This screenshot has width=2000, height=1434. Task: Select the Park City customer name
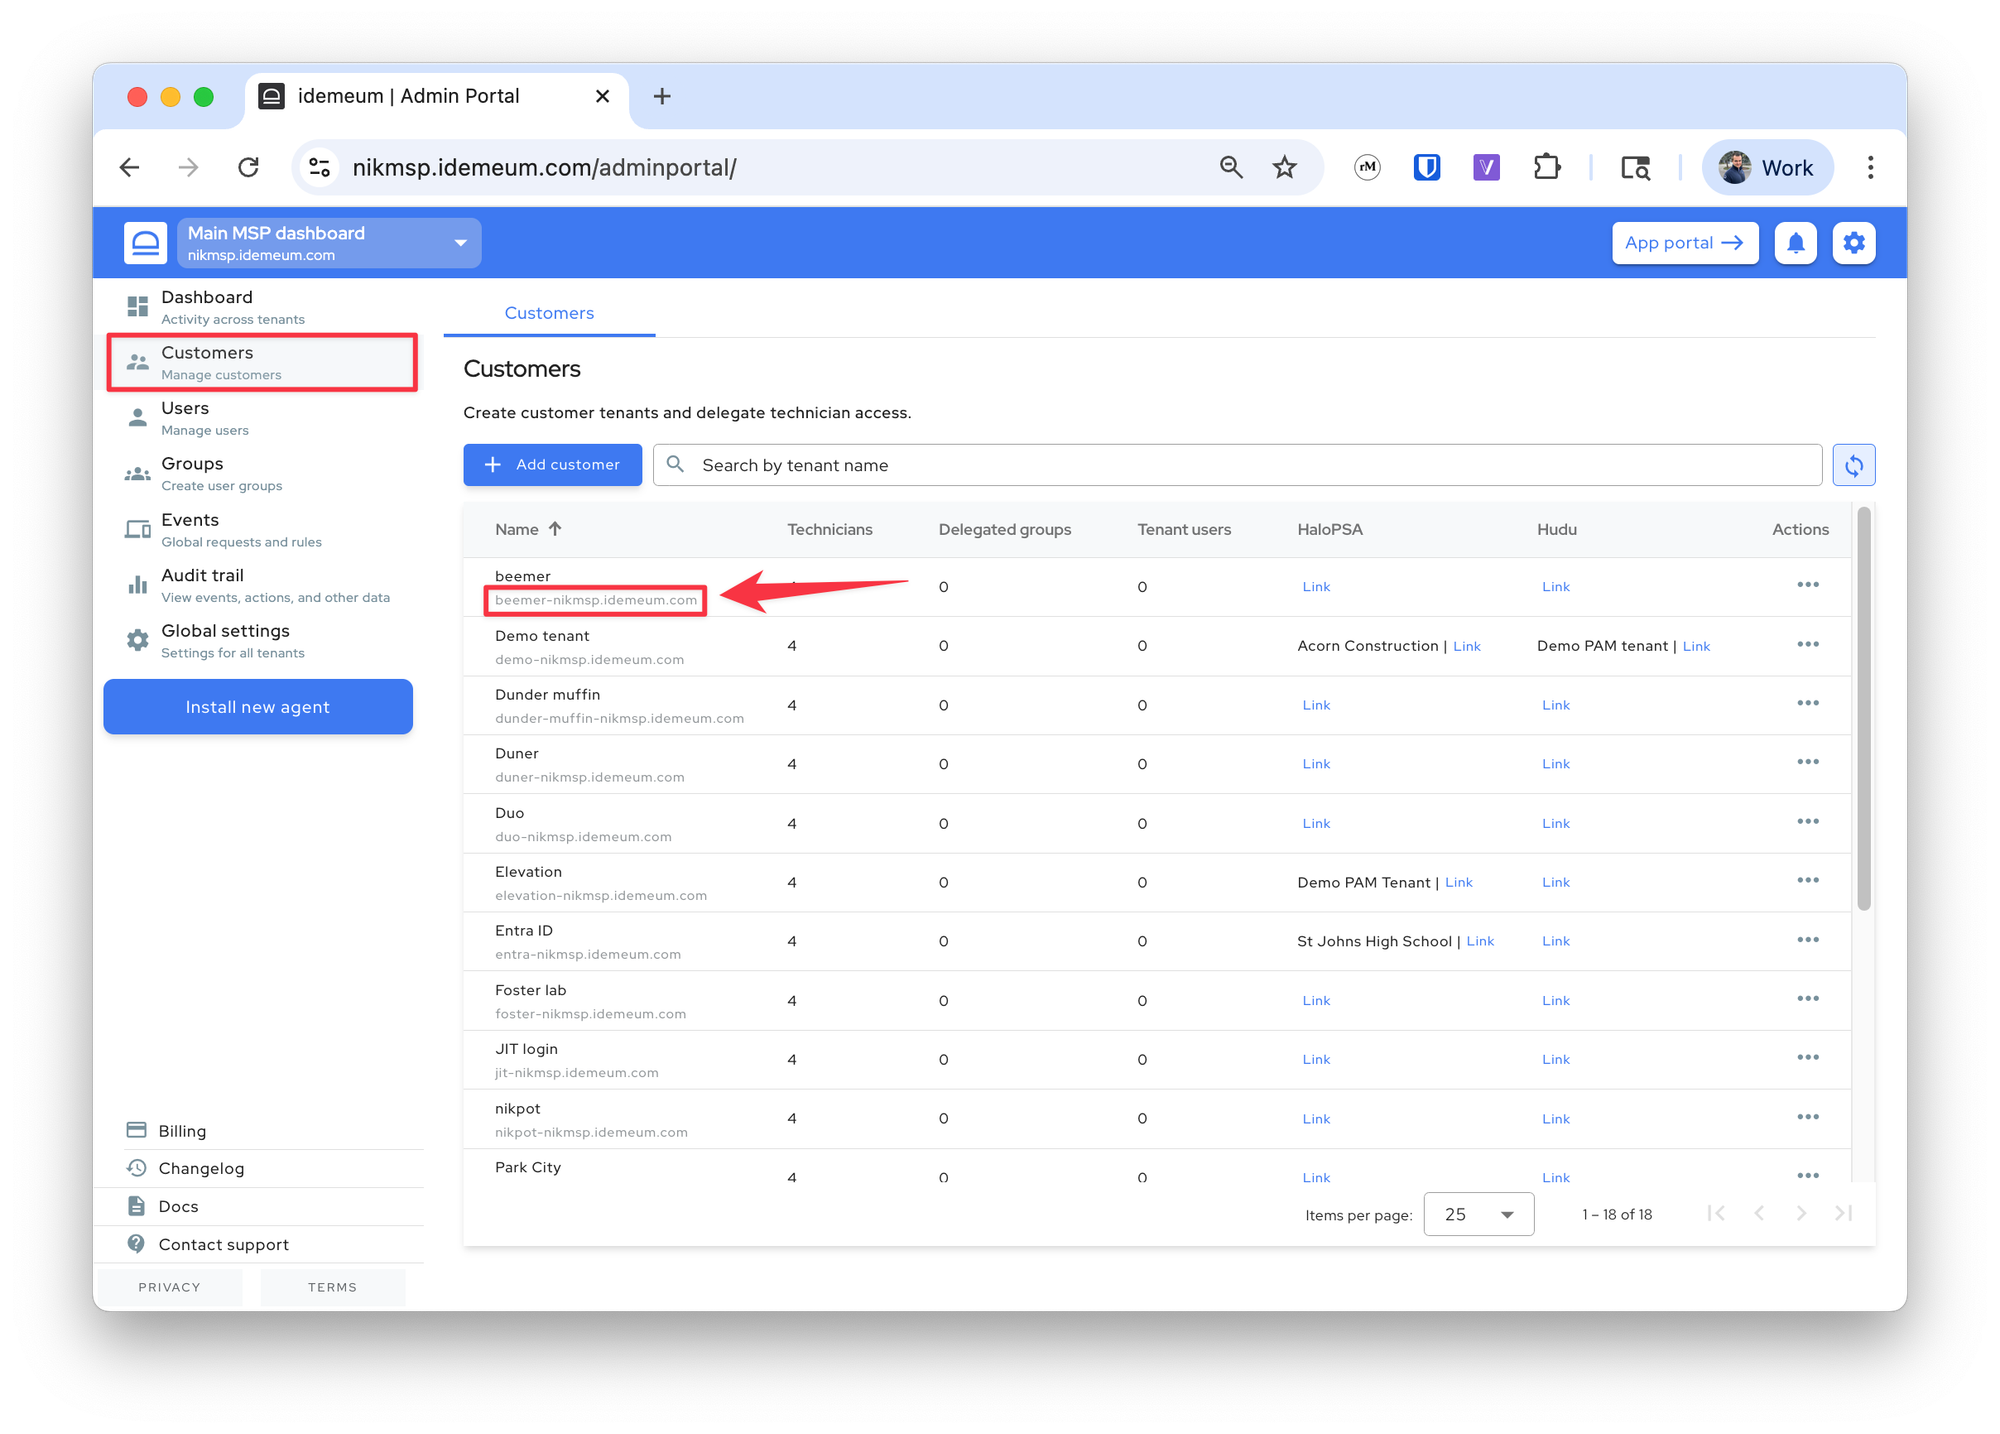[527, 1167]
